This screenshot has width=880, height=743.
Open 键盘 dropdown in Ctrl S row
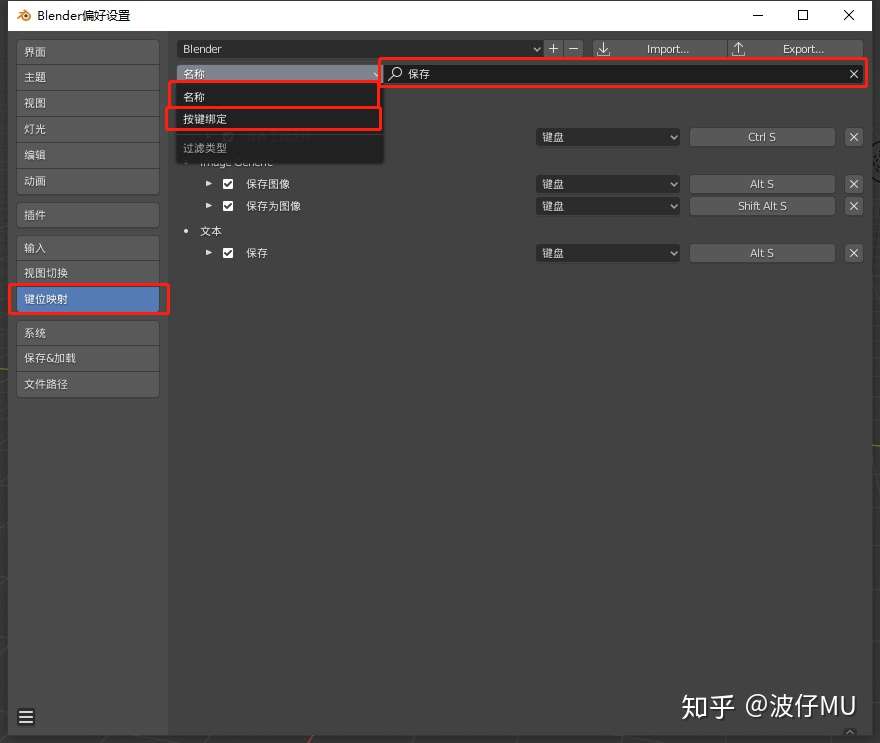608,137
